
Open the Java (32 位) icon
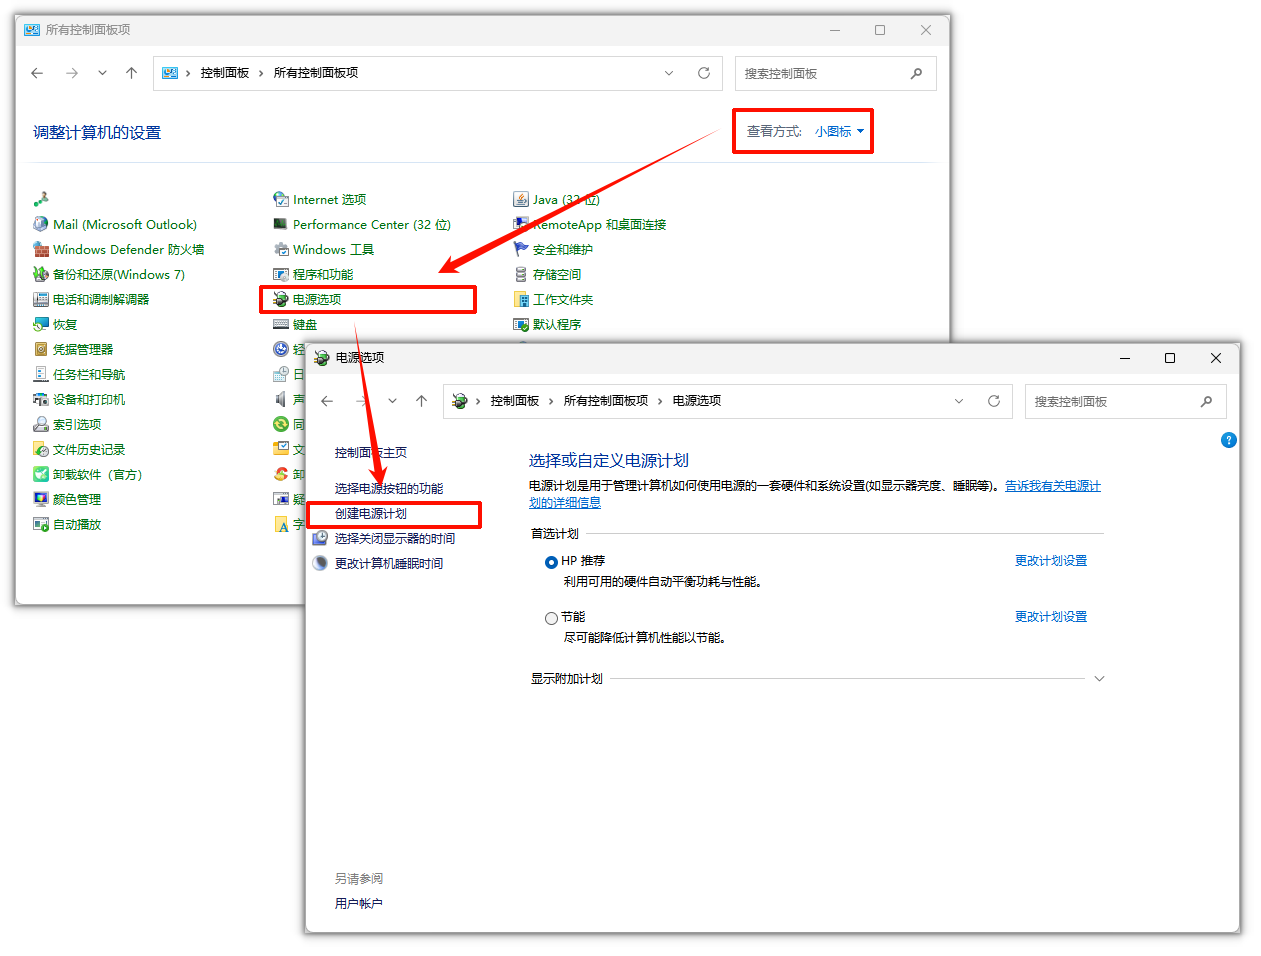[521, 200]
